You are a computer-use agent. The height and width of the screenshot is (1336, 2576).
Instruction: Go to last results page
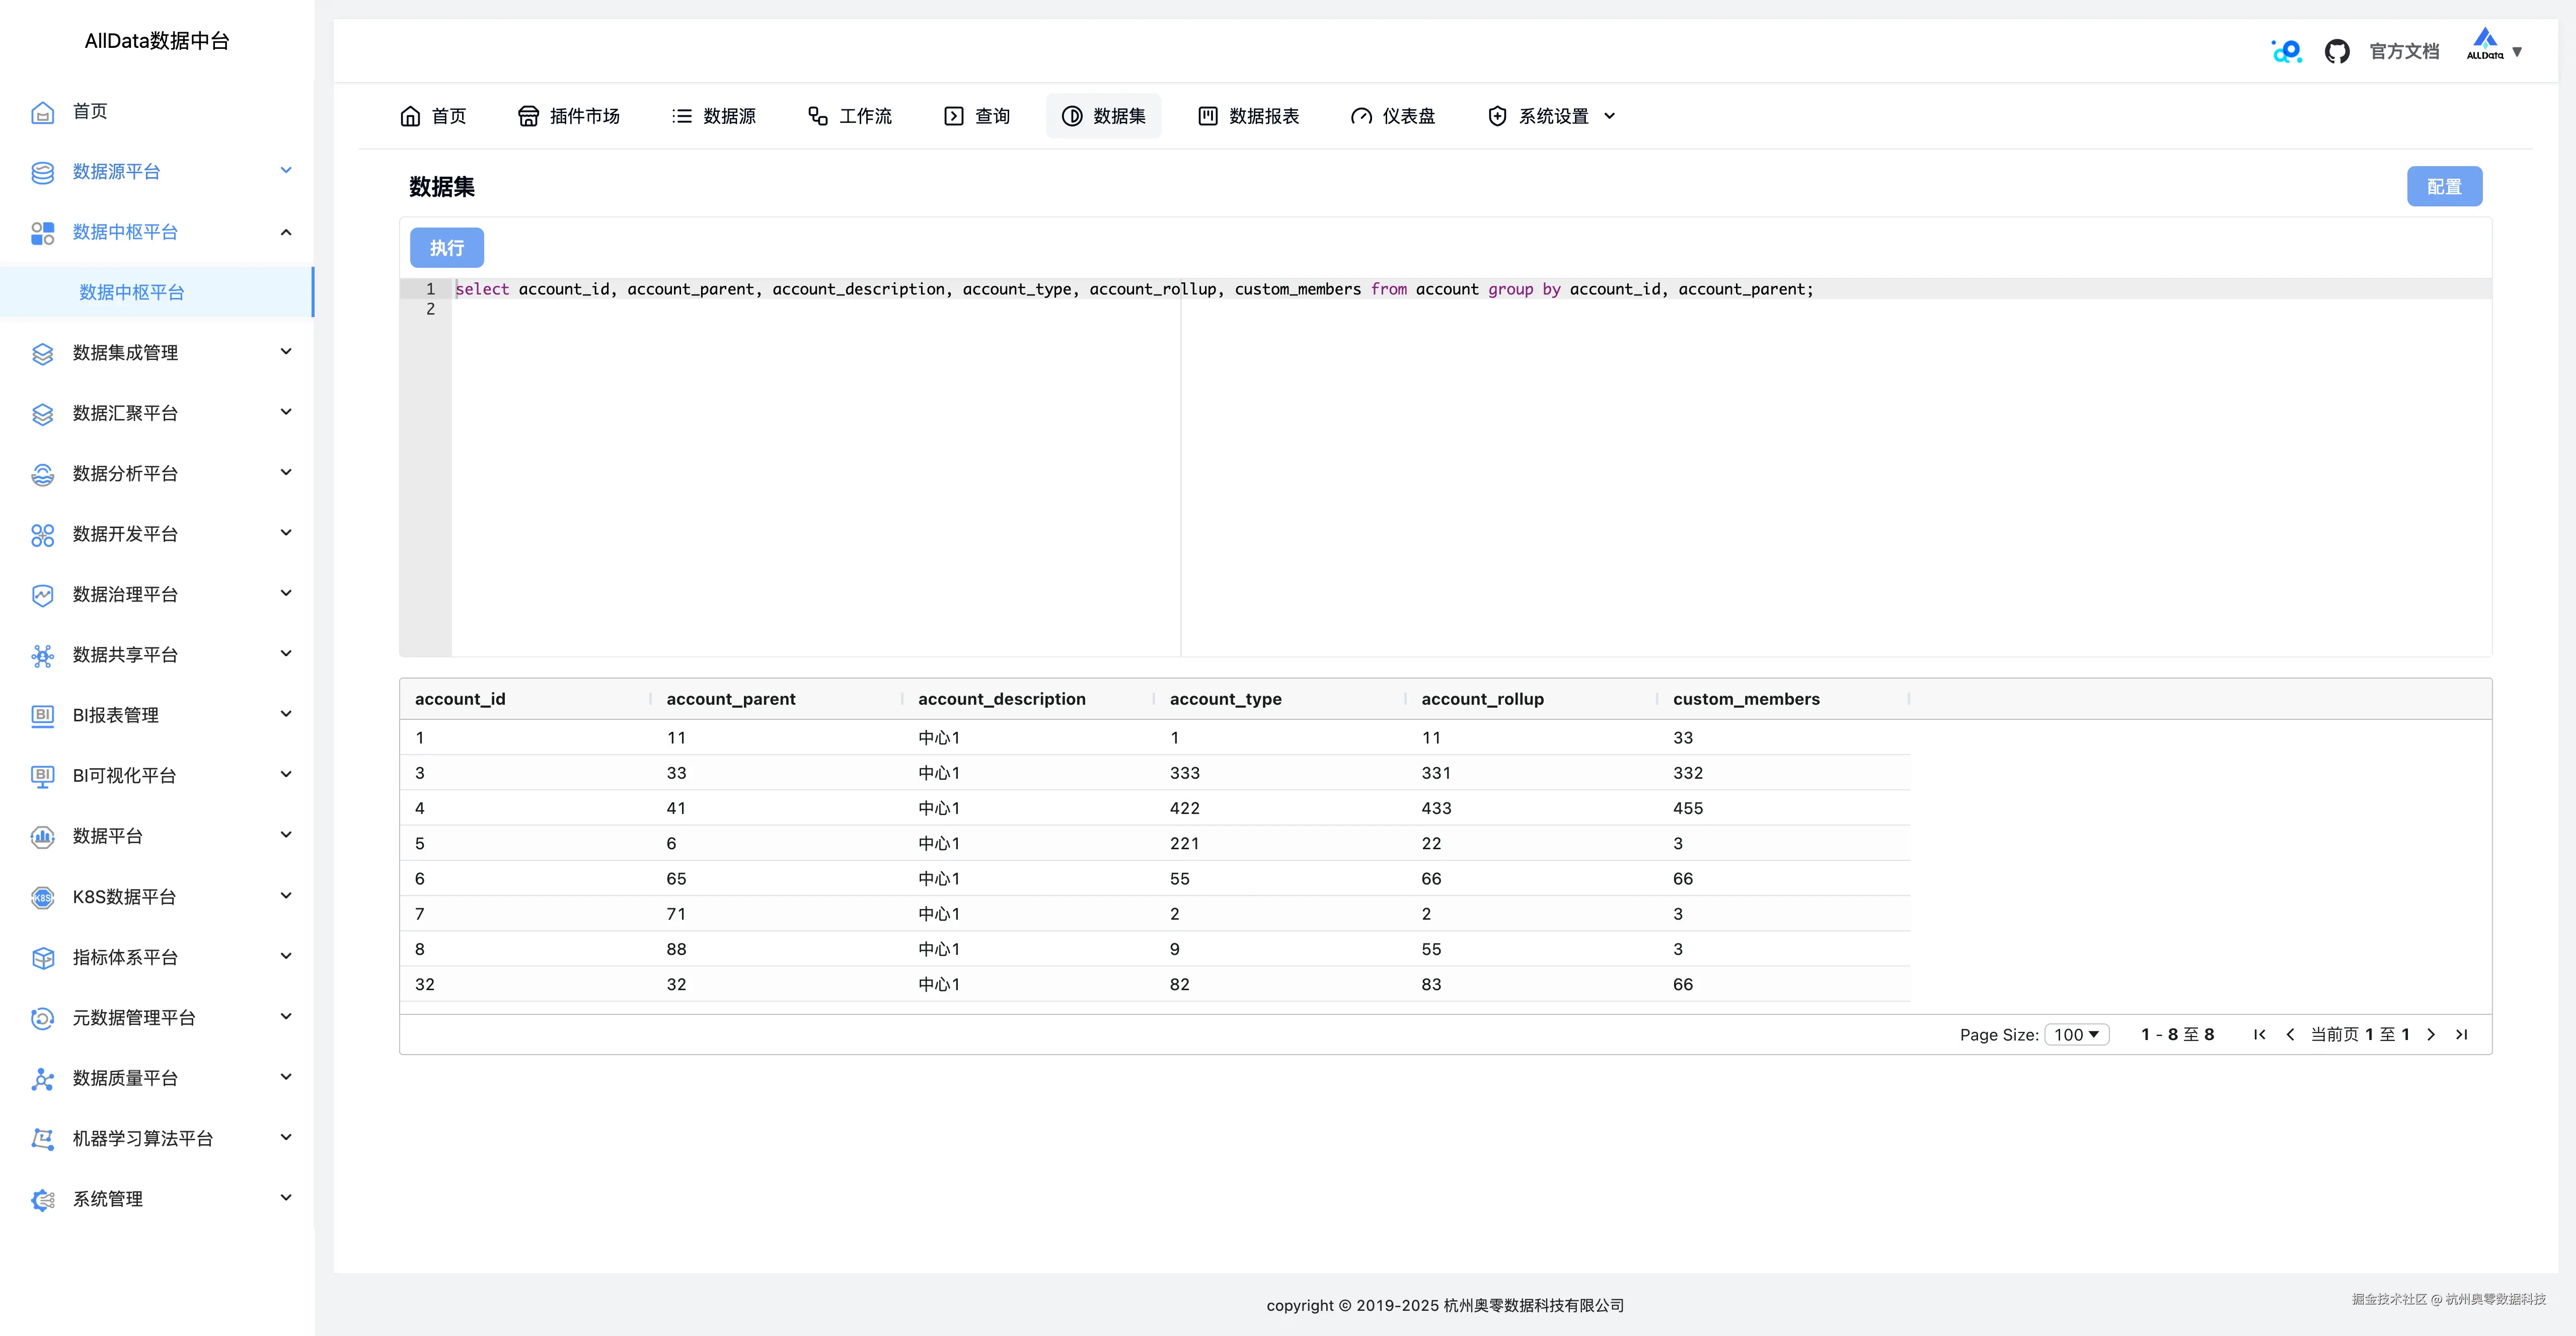click(x=2461, y=1034)
